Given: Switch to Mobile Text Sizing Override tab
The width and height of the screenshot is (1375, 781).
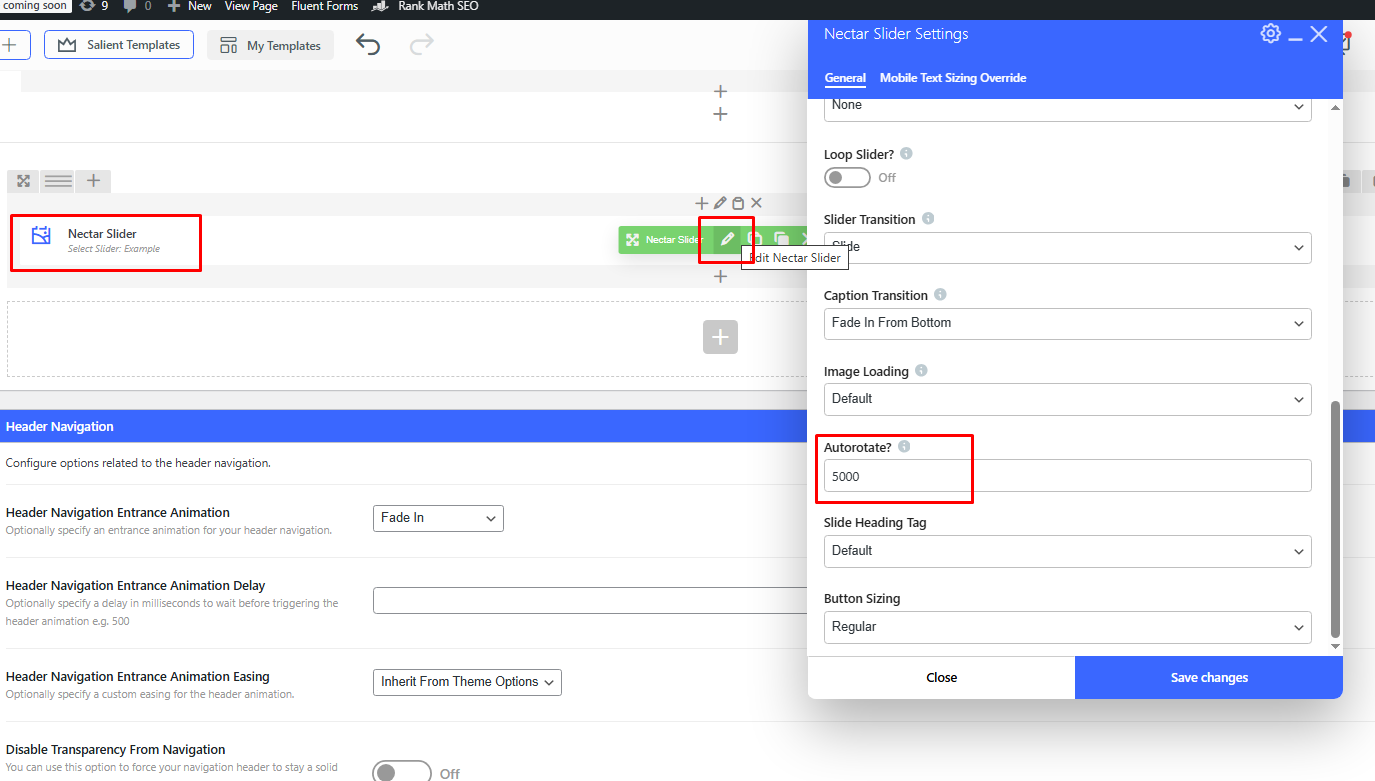Looking at the screenshot, I should (x=952, y=78).
